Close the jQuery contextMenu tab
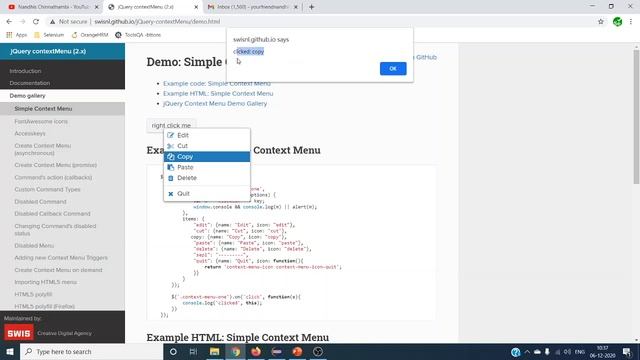Image resolution: width=640 pixels, height=360 pixels. pos(196,7)
